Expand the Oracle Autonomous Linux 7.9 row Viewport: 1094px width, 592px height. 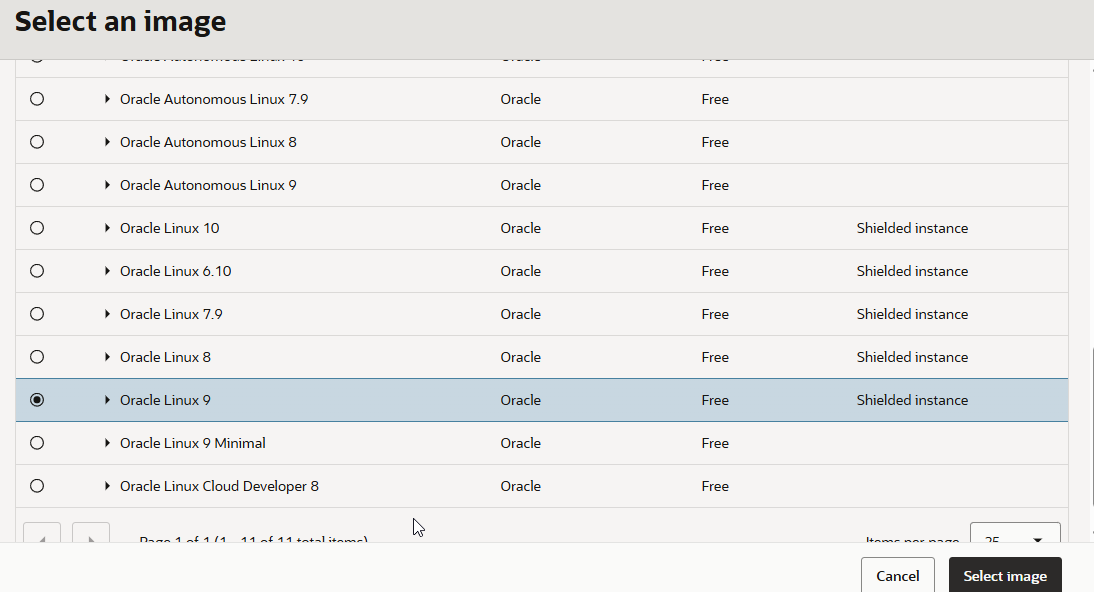point(107,99)
